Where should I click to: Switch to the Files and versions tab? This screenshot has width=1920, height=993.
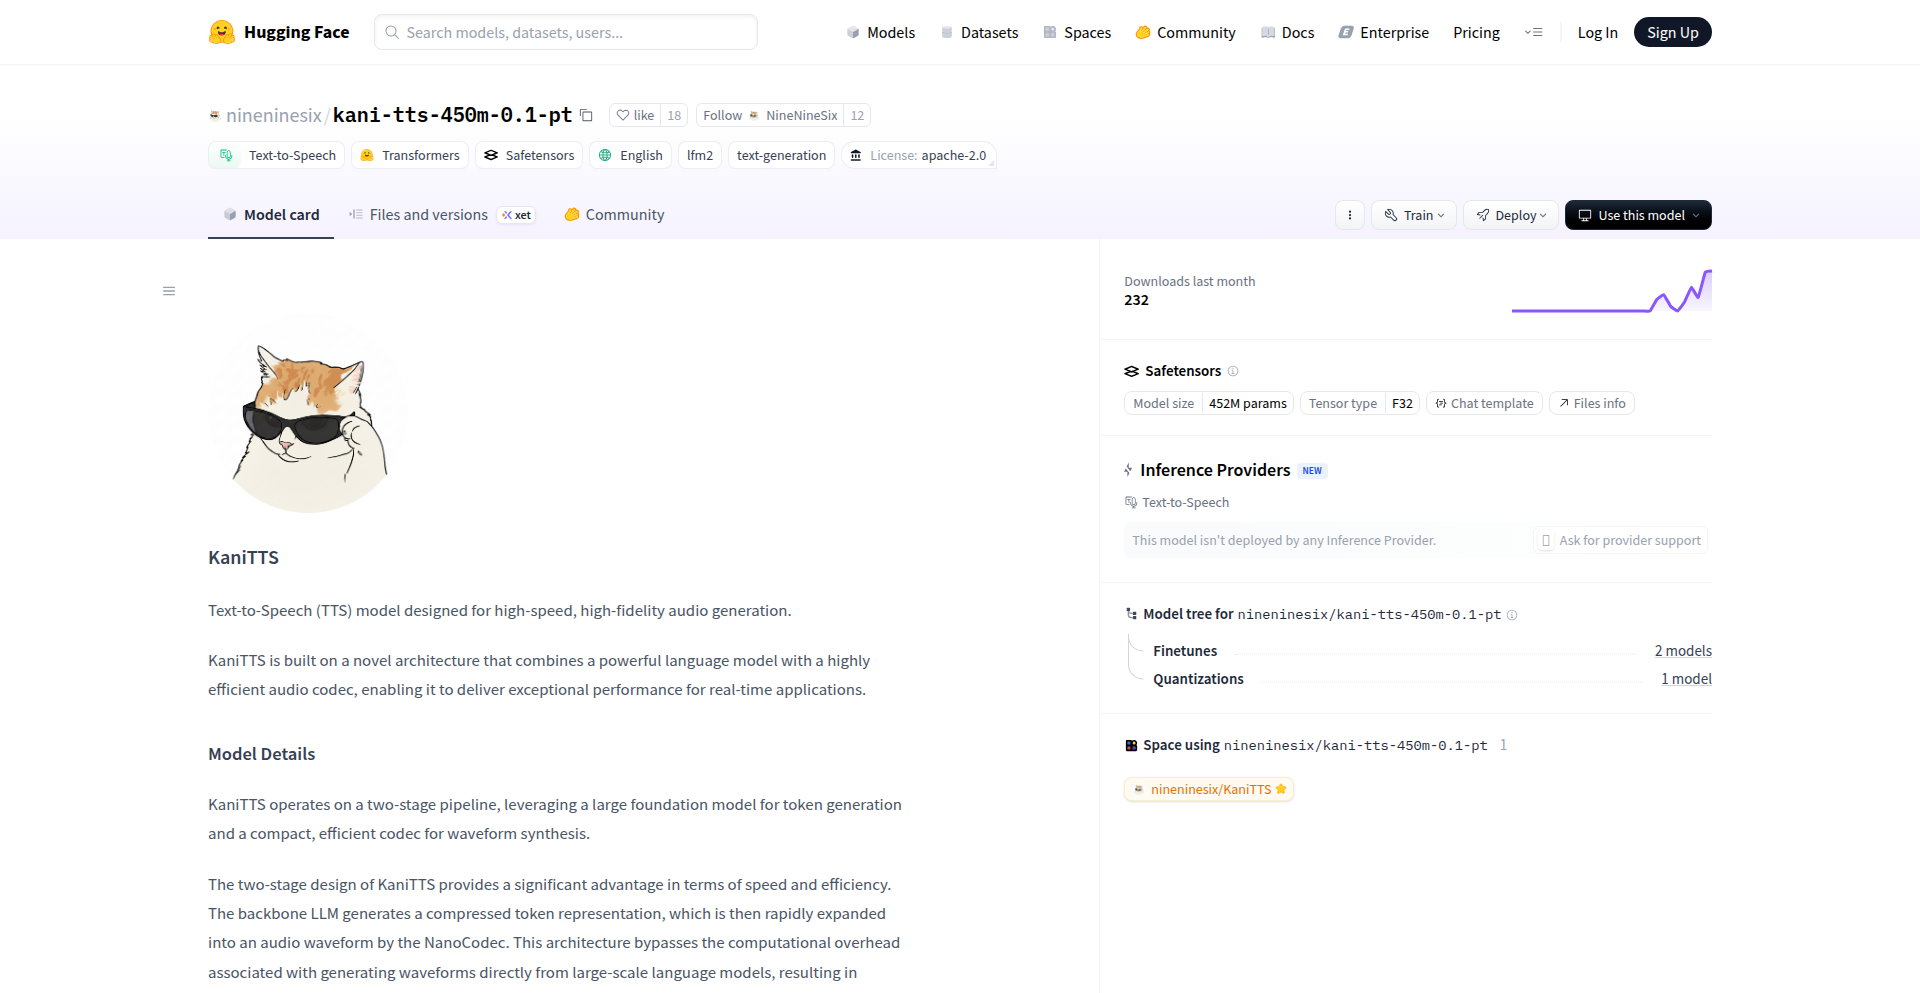click(419, 215)
